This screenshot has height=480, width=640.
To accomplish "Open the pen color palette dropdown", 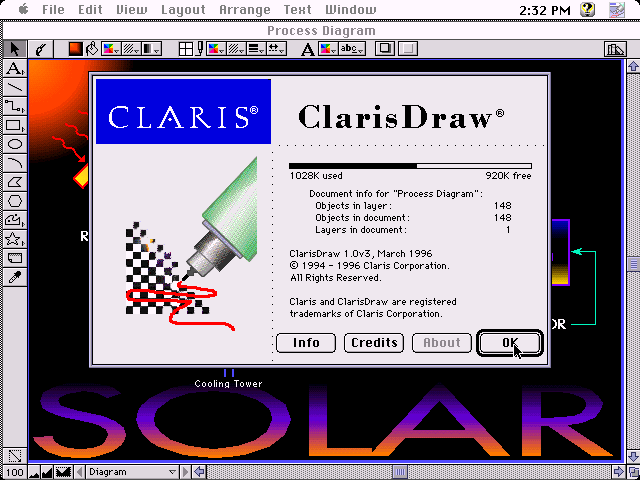I will point(216,49).
